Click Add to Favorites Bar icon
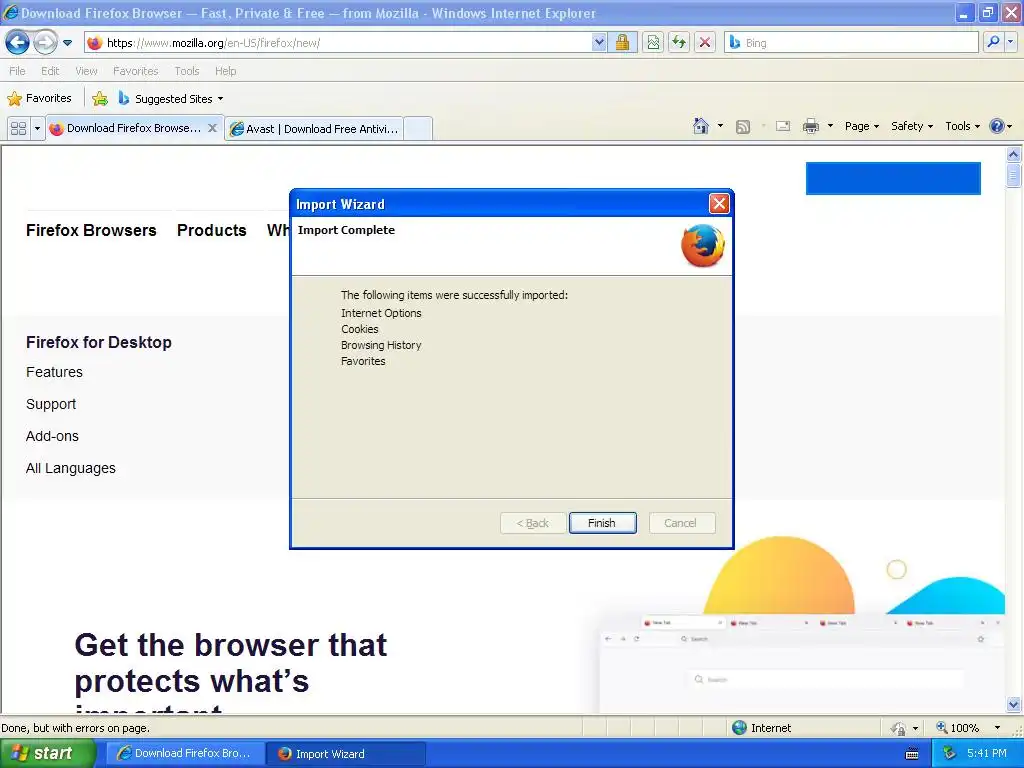Image resolution: width=1024 pixels, height=768 pixels. coord(100,99)
